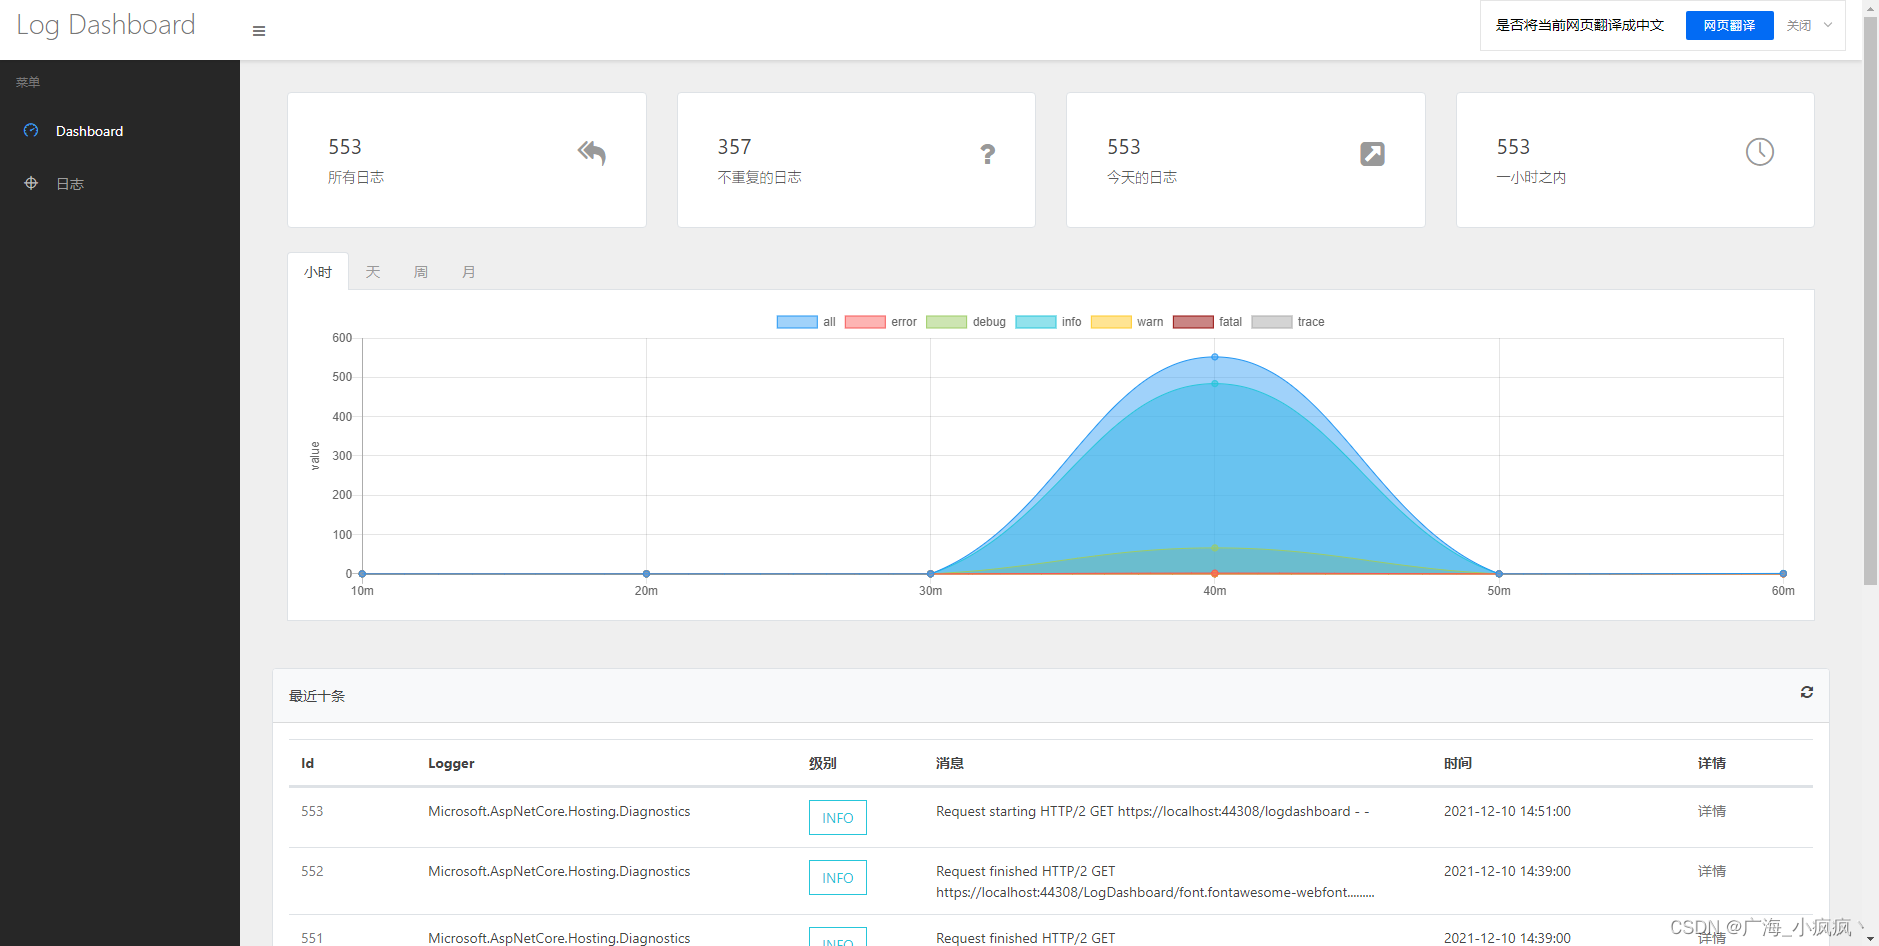The image size is (1879, 946).
Task: Hide the 'warn' legend color swatch
Action: 1111,322
